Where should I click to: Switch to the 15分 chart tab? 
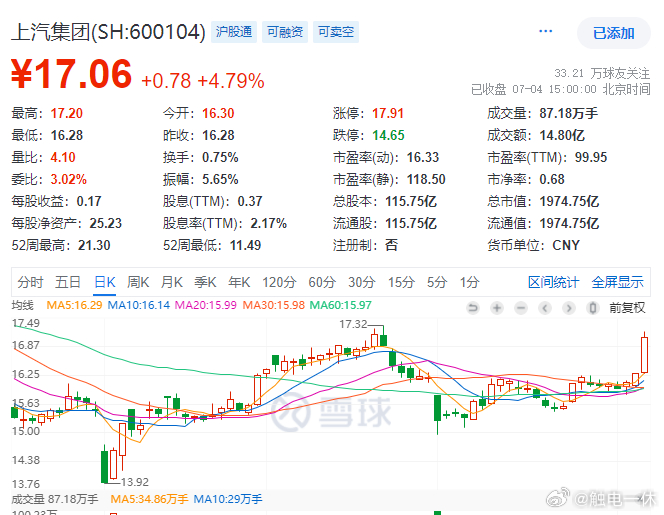point(401,282)
